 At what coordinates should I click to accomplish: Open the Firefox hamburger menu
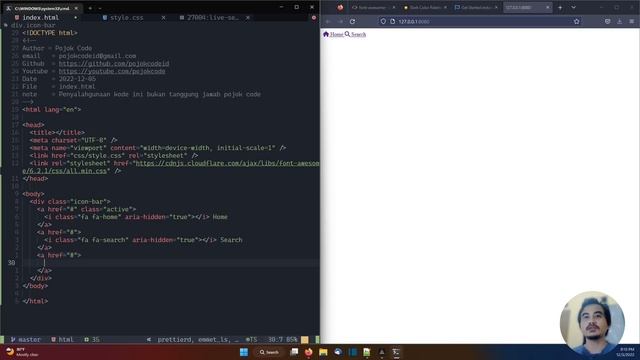[x=631, y=21]
